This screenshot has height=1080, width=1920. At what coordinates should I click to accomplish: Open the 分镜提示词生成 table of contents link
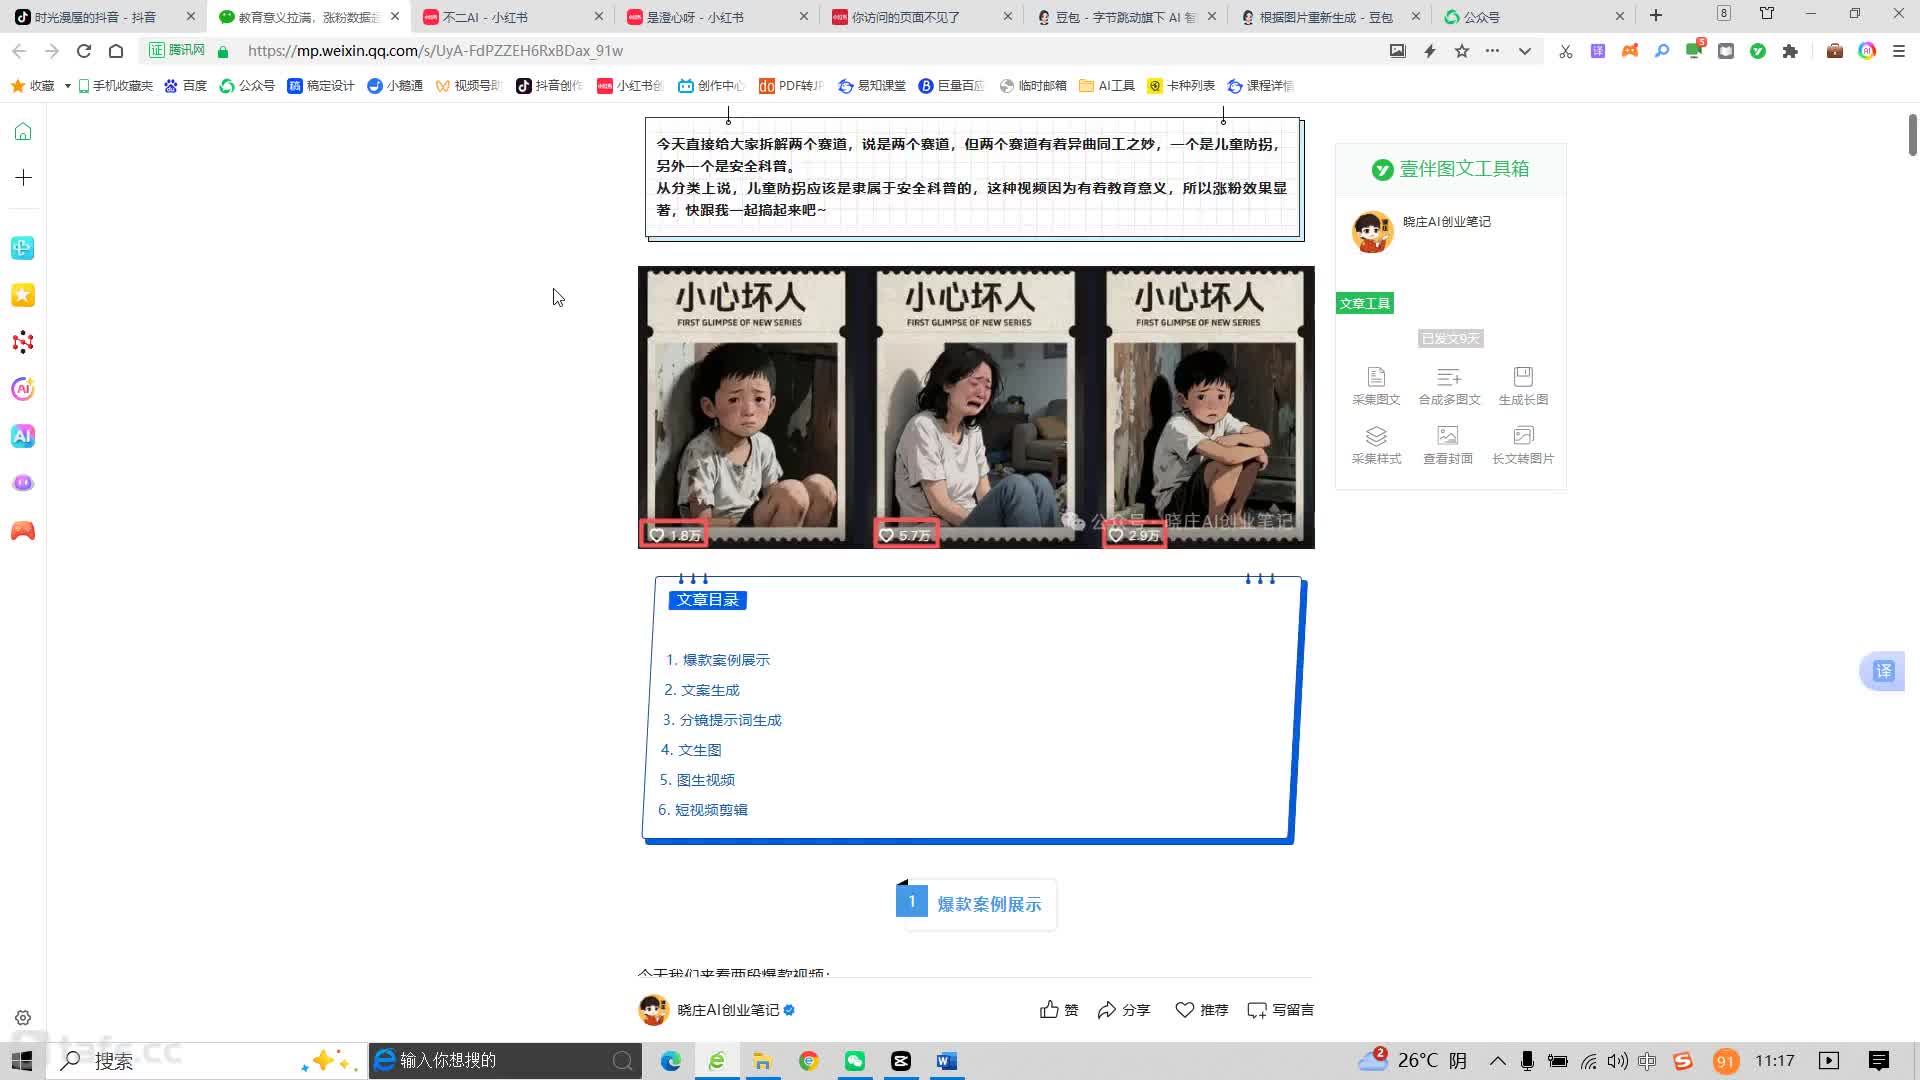[730, 720]
